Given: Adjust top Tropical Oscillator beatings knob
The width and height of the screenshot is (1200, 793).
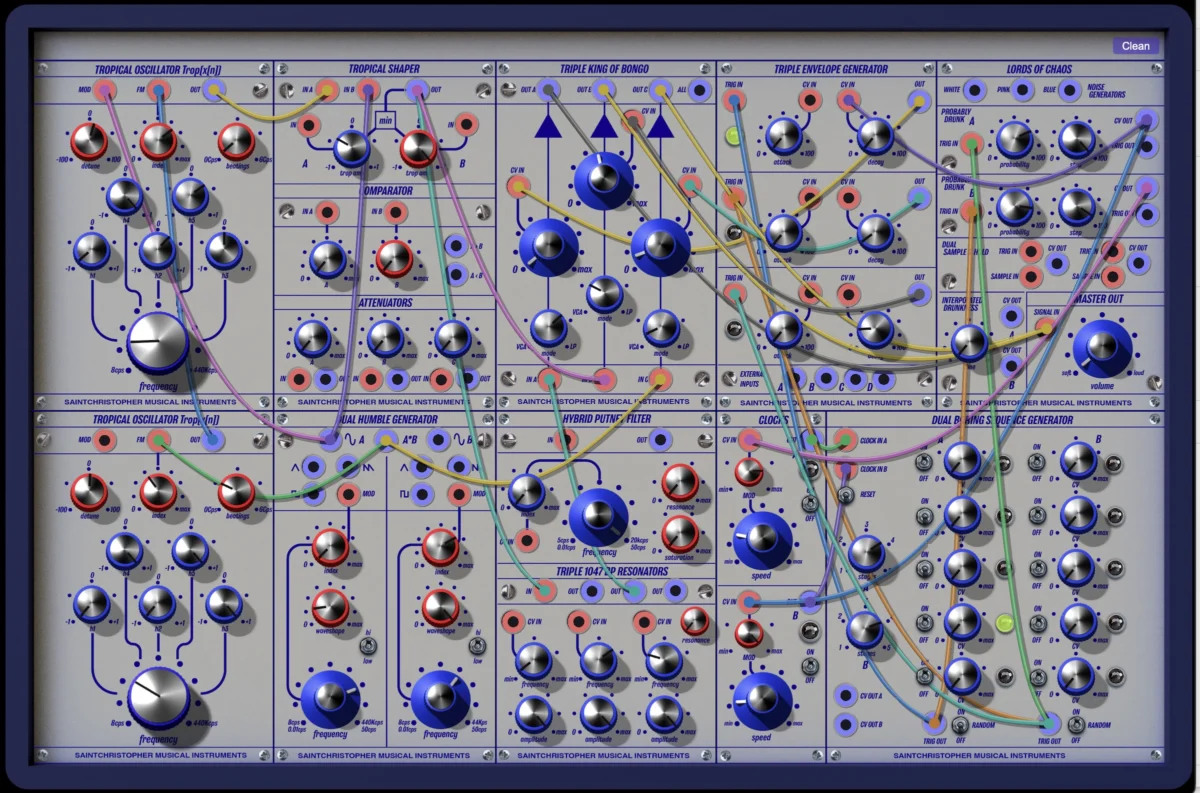Looking at the screenshot, I should 236,142.
